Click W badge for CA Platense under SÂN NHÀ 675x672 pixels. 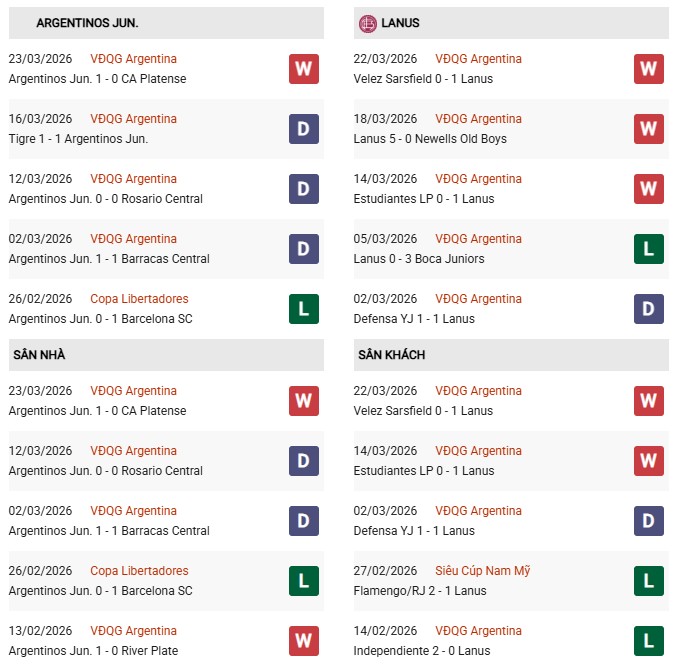point(304,401)
